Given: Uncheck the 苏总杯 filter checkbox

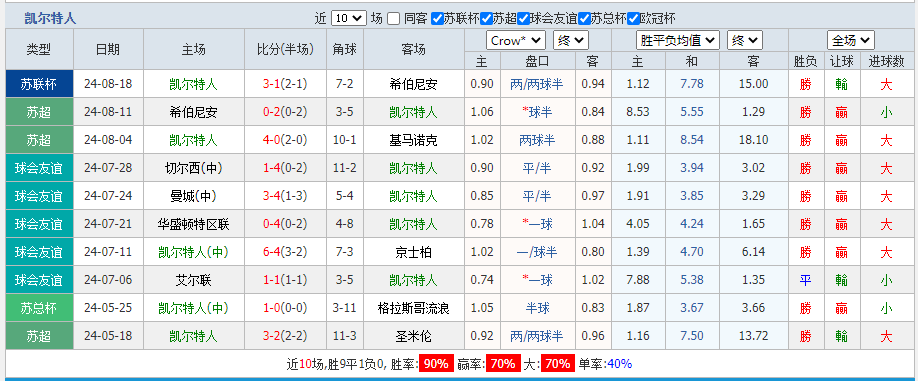Looking at the screenshot, I should (x=584, y=19).
